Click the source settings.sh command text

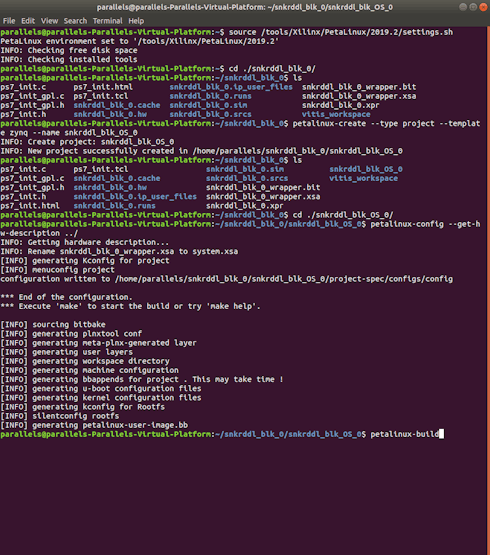pos(341,32)
